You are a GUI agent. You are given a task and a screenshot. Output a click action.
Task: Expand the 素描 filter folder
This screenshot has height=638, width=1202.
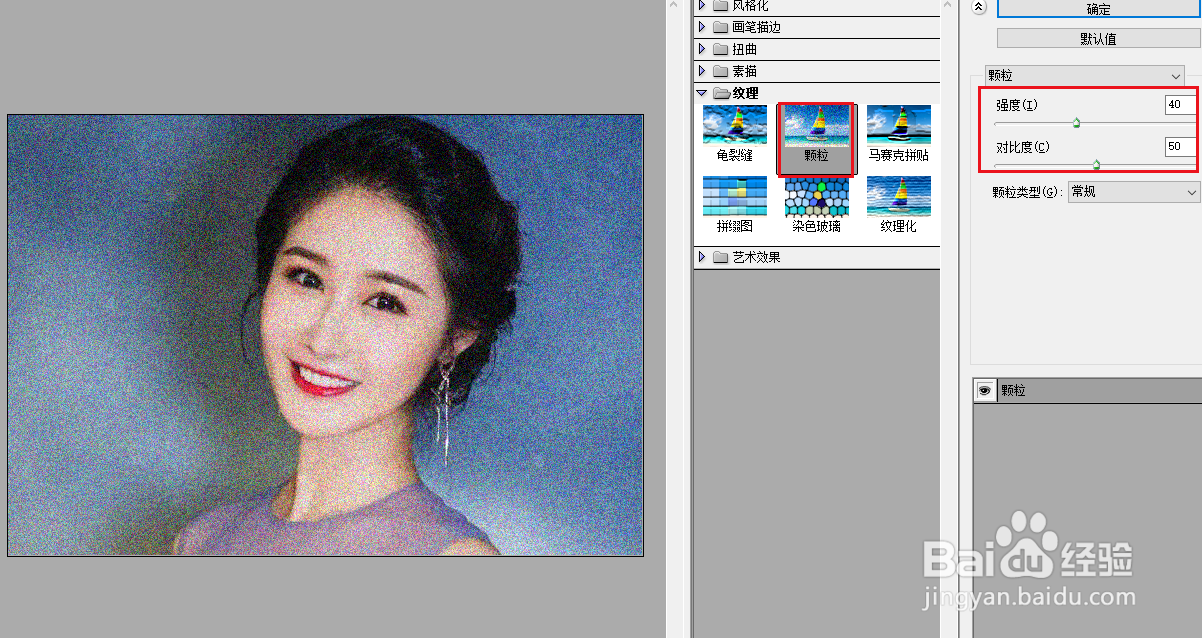(x=702, y=71)
